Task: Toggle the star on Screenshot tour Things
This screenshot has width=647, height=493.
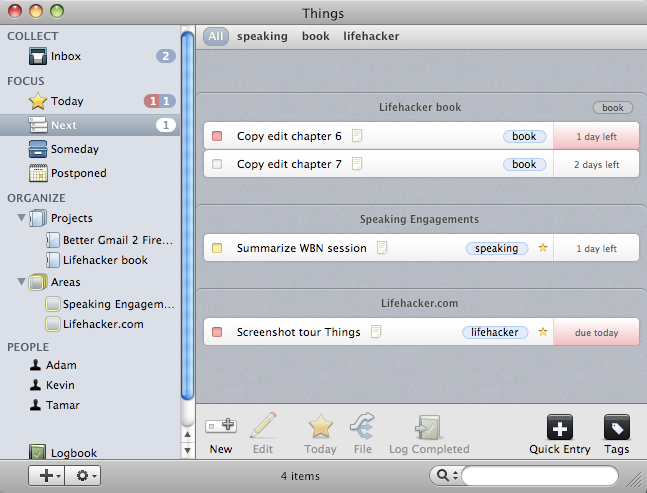Action: click(543, 332)
